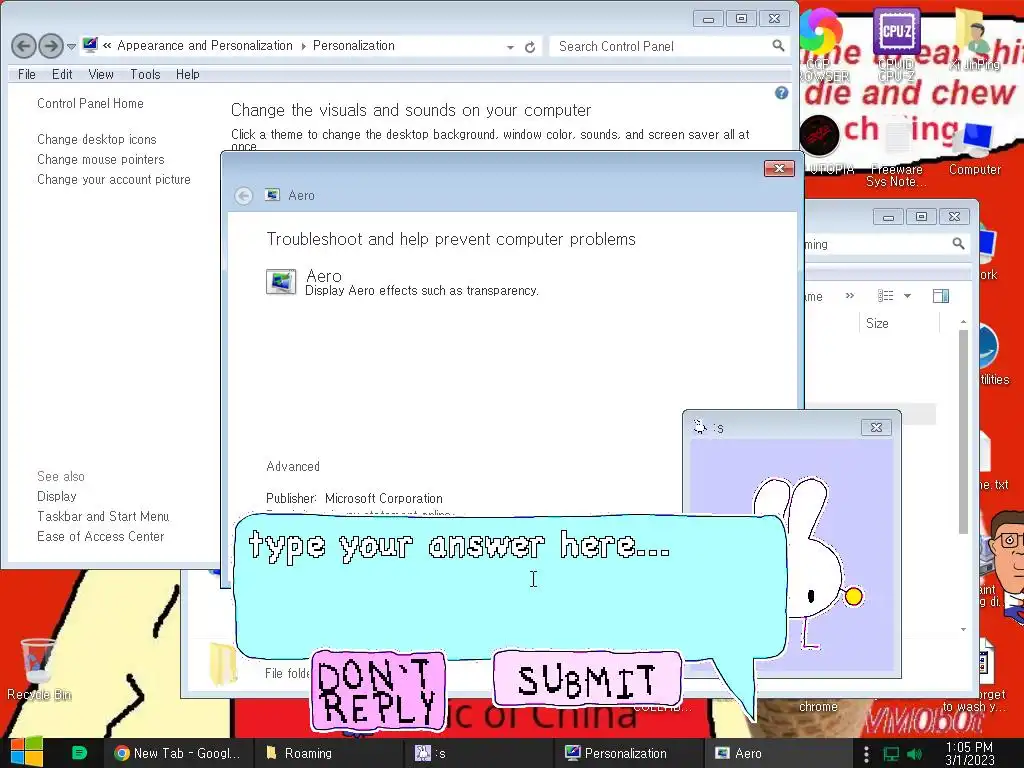This screenshot has width=1024, height=768.
Task: Open the Xi JinPing desktop folder icon
Action: coord(975,39)
